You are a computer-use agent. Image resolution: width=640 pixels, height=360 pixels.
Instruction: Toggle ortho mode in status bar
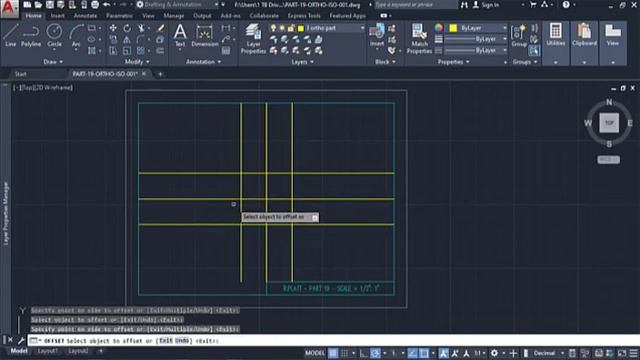coord(363,353)
